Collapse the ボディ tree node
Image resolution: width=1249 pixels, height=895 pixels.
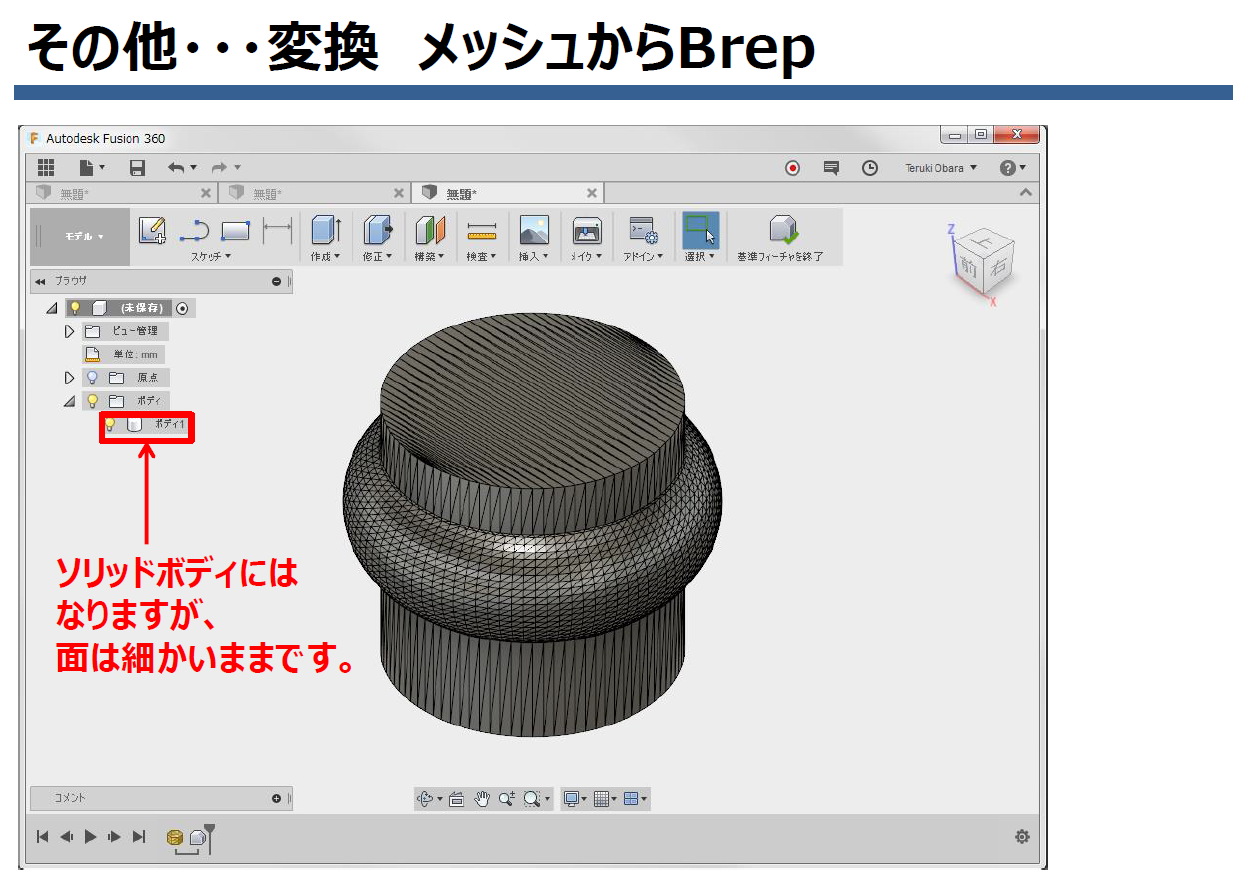(x=69, y=401)
